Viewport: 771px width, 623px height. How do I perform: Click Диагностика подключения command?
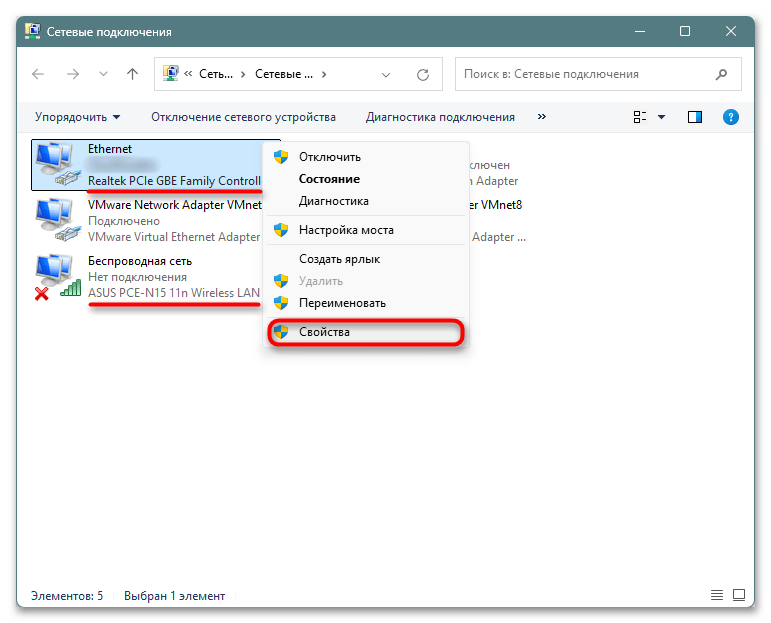tap(440, 117)
